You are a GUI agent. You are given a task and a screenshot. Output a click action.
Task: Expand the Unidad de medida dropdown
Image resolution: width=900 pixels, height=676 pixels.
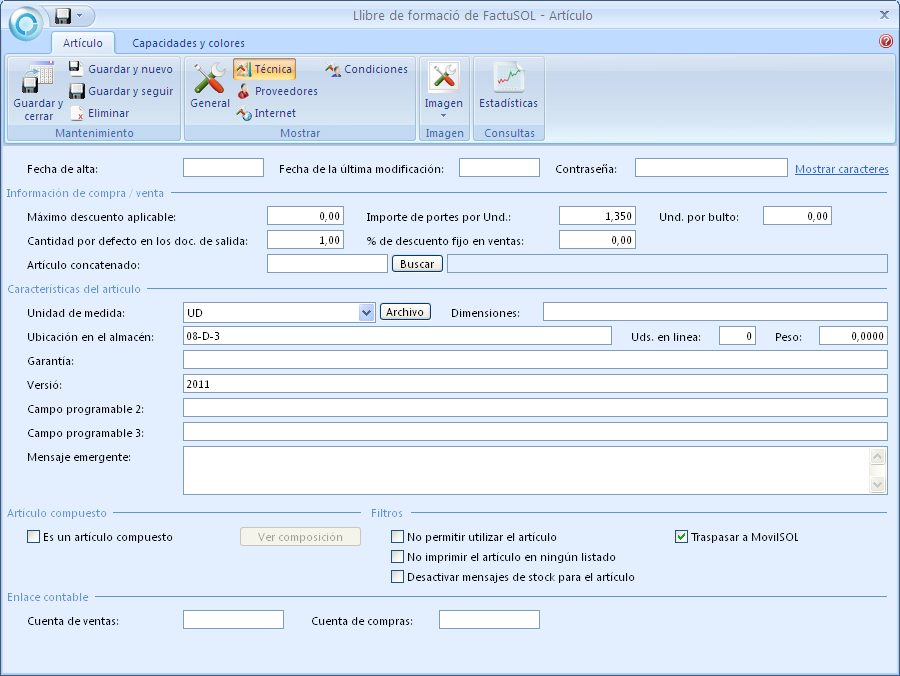366,312
